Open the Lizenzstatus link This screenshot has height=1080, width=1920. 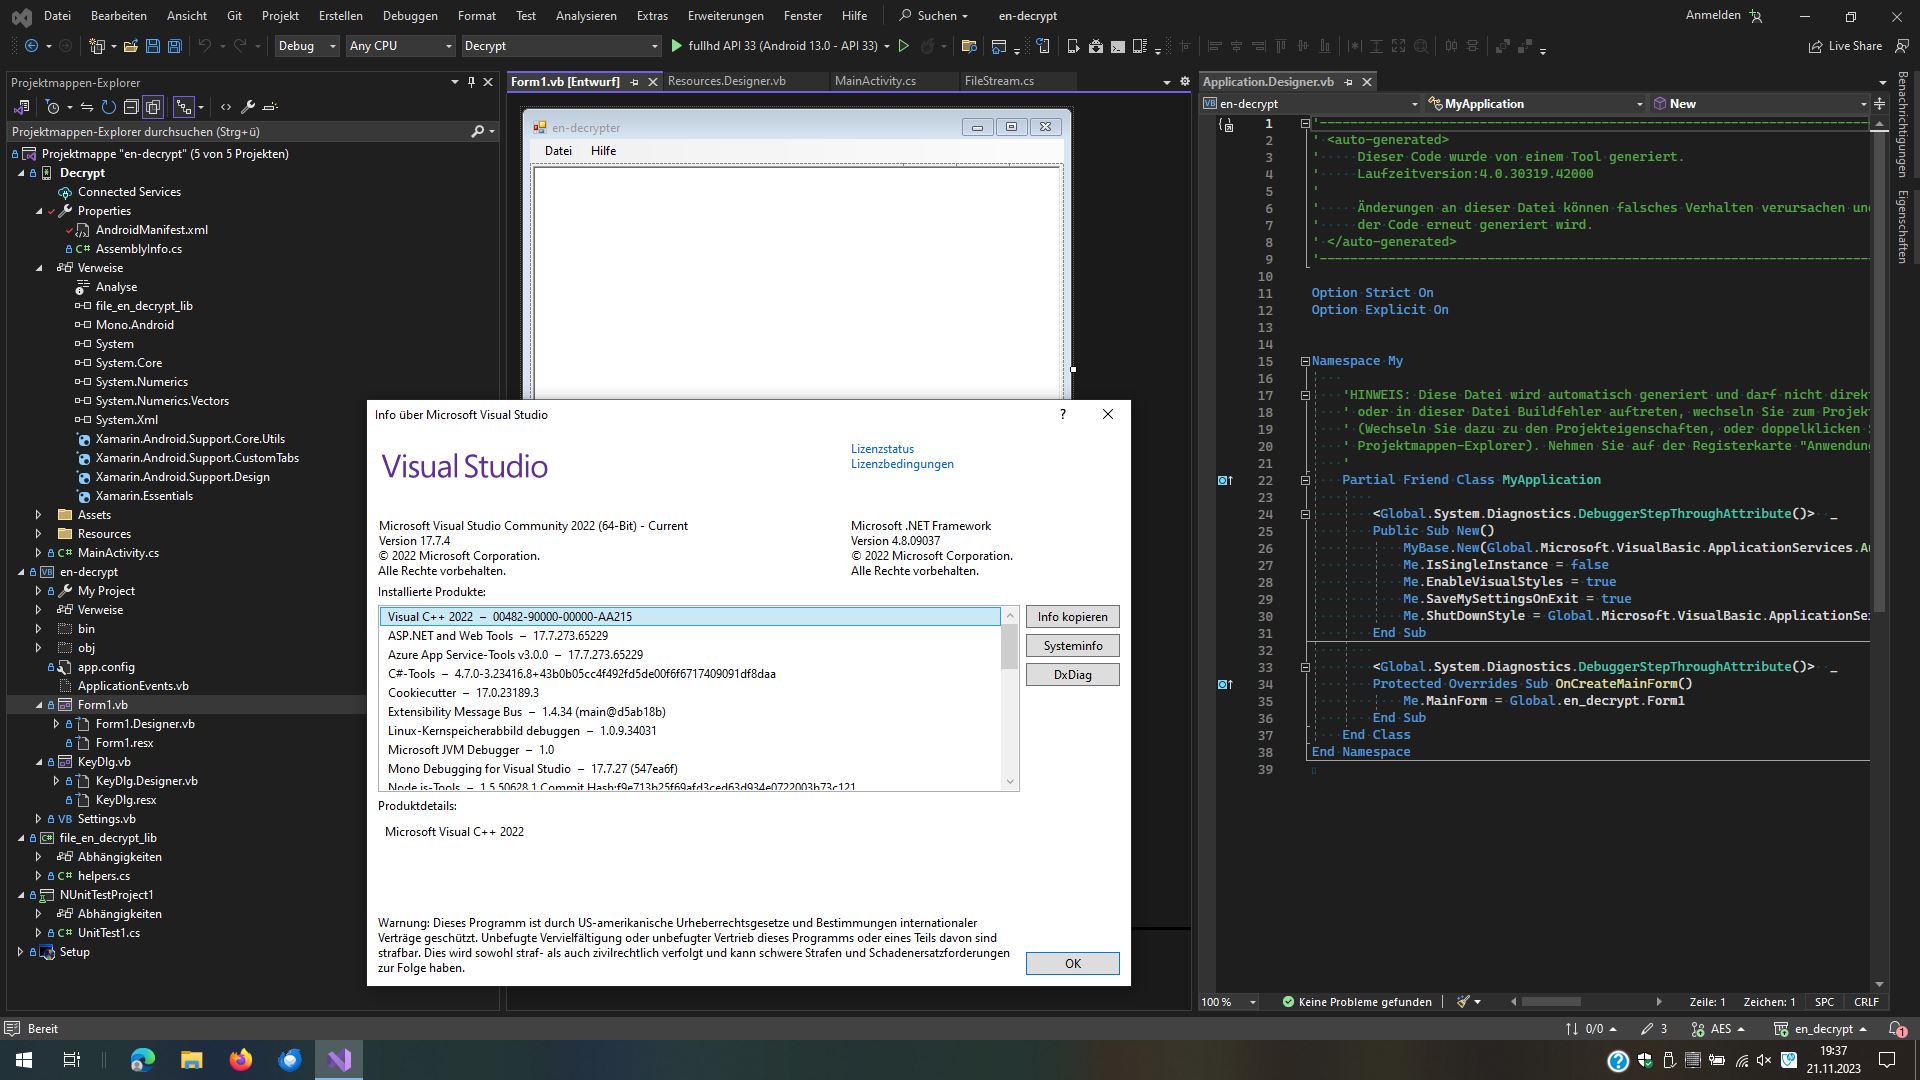[x=882, y=449]
